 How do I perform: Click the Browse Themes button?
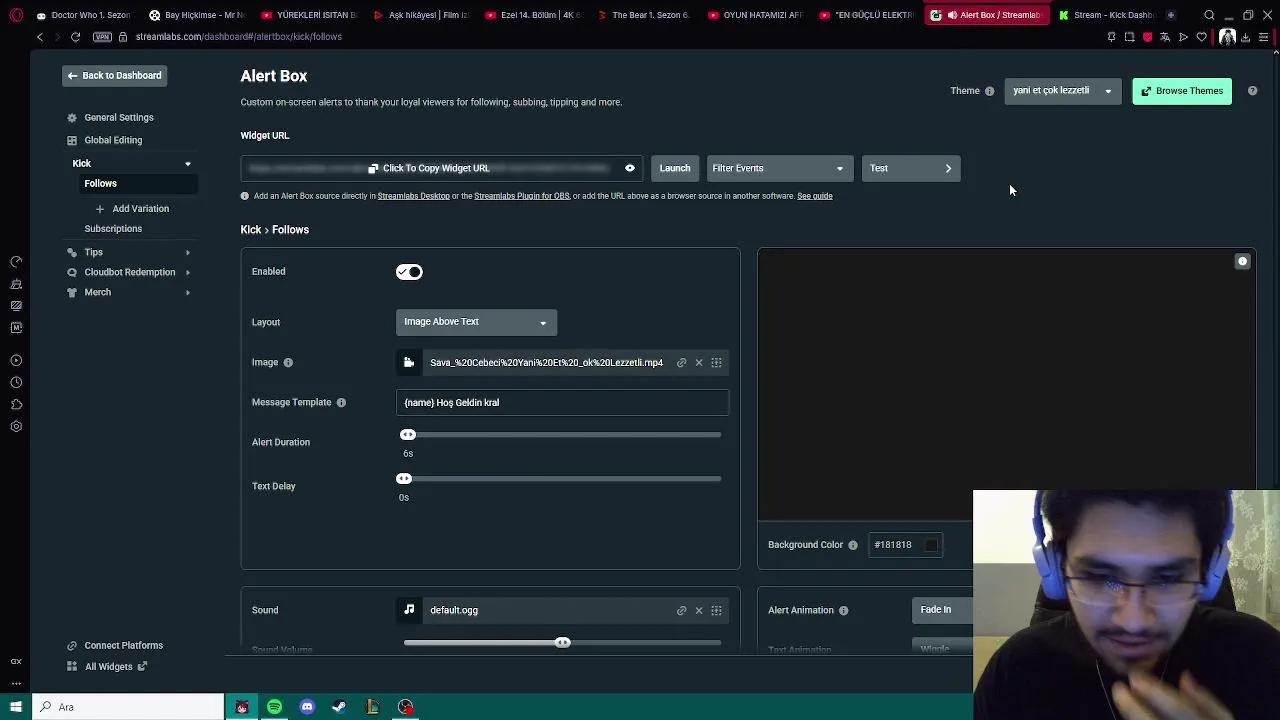click(x=1182, y=91)
